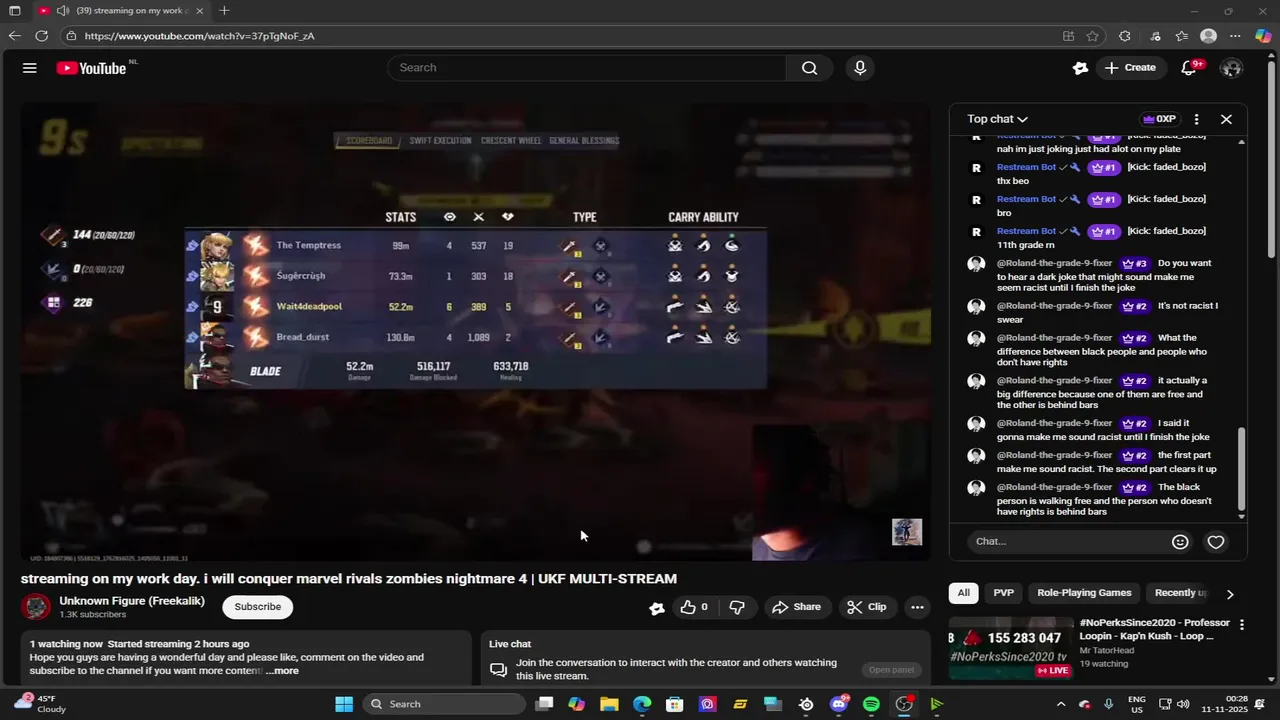Open chat options three-dot menu
Viewport: 1280px width, 720px height.
coord(1196,119)
